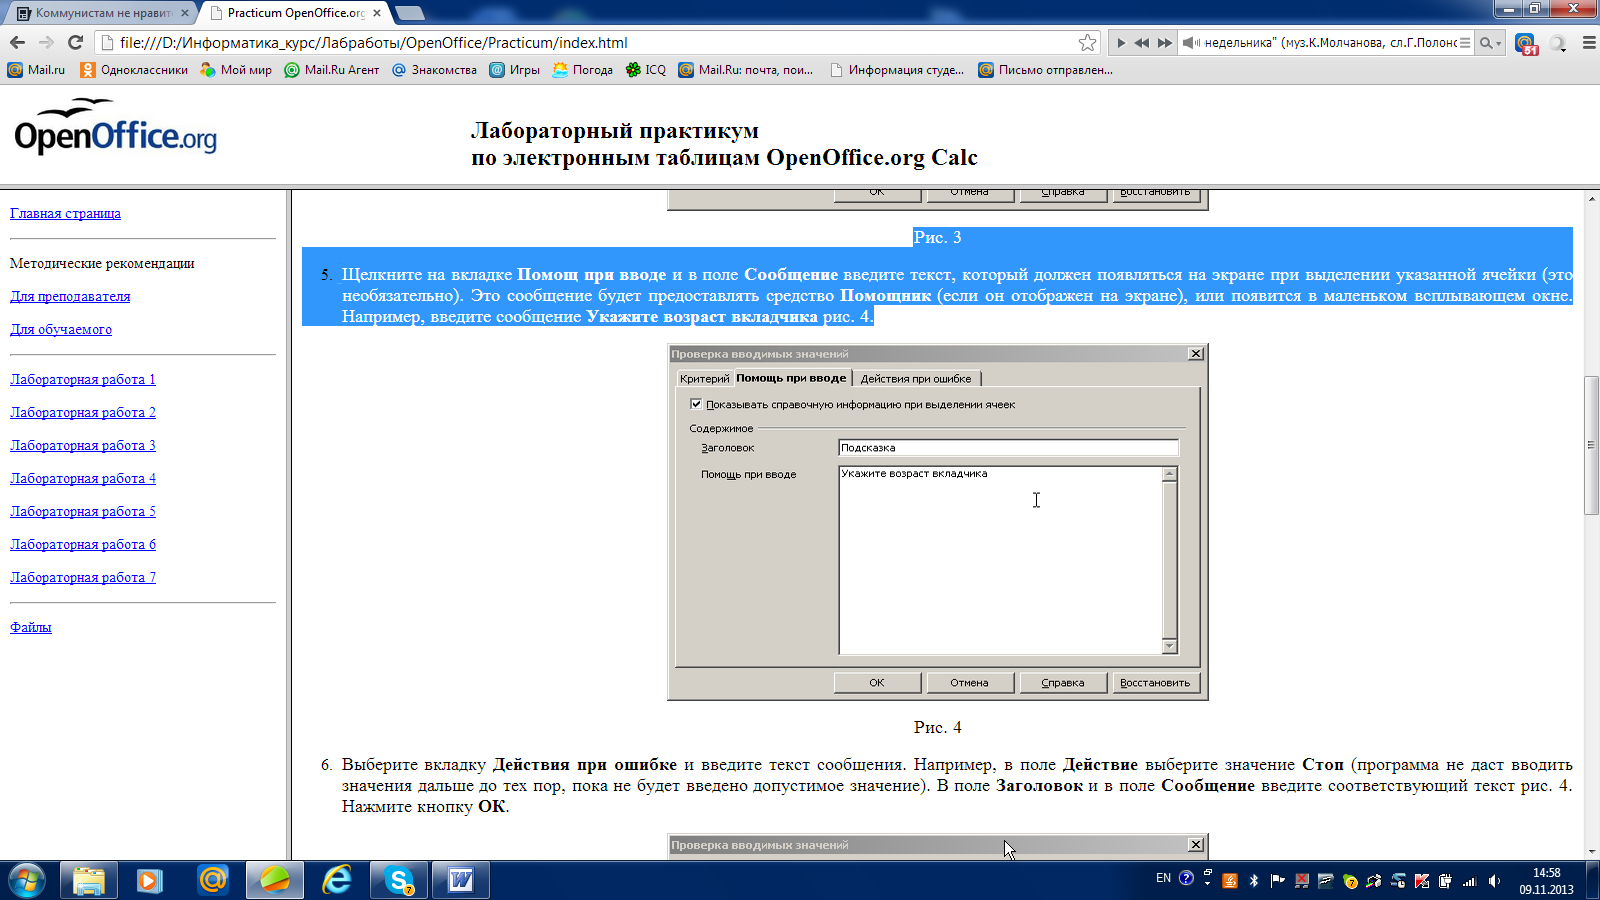Open Погода bookmark
Viewport: 1600px width, 900px height.
coord(582,70)
